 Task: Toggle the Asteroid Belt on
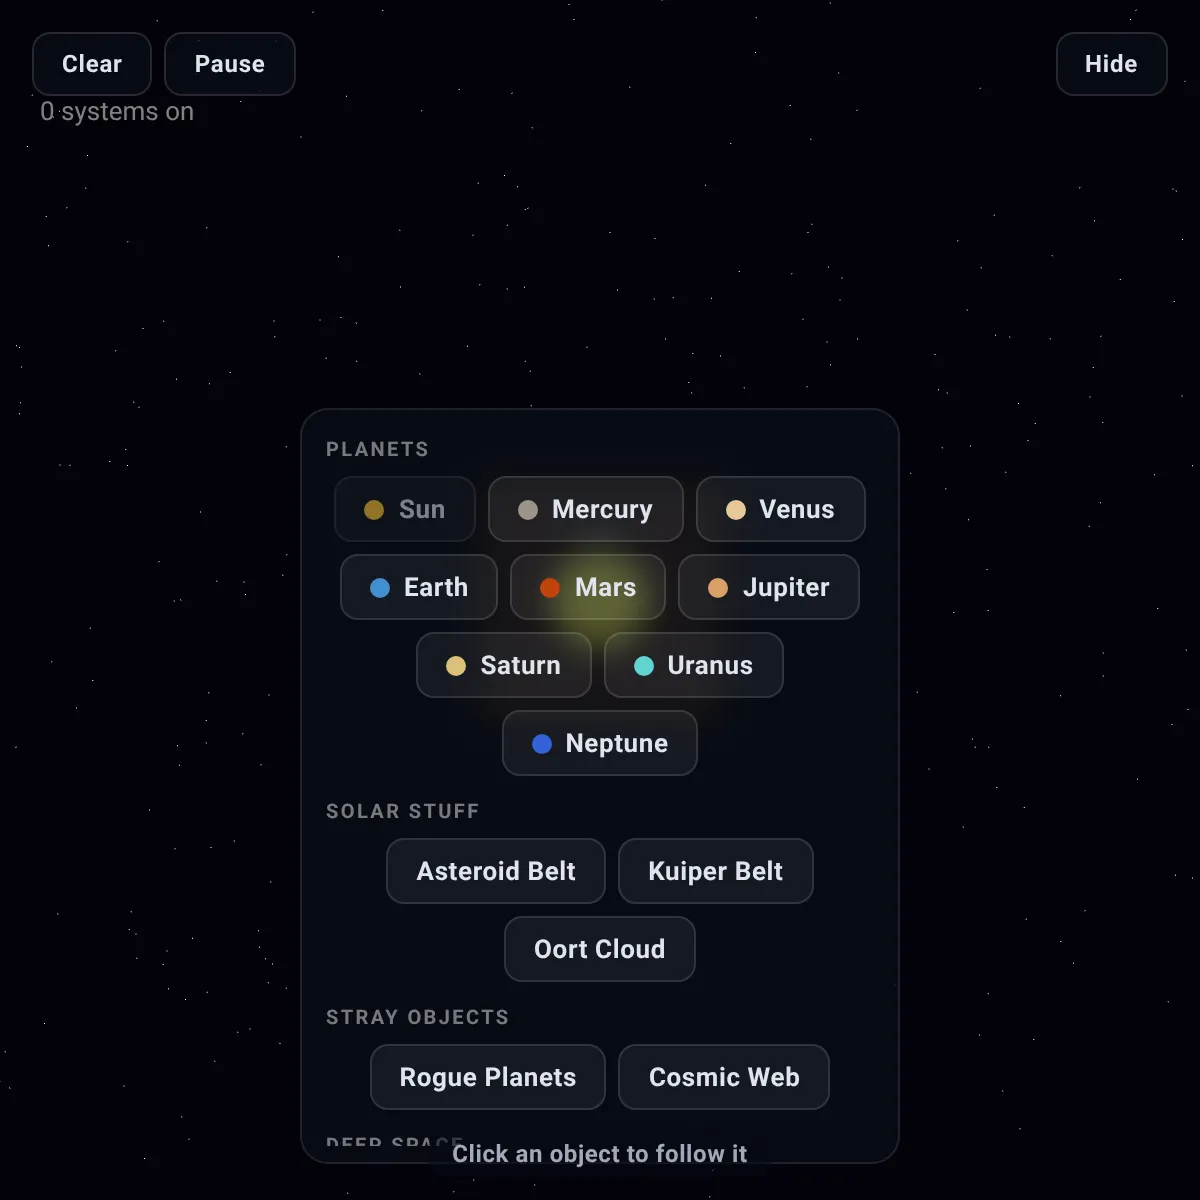click(496, 871)
